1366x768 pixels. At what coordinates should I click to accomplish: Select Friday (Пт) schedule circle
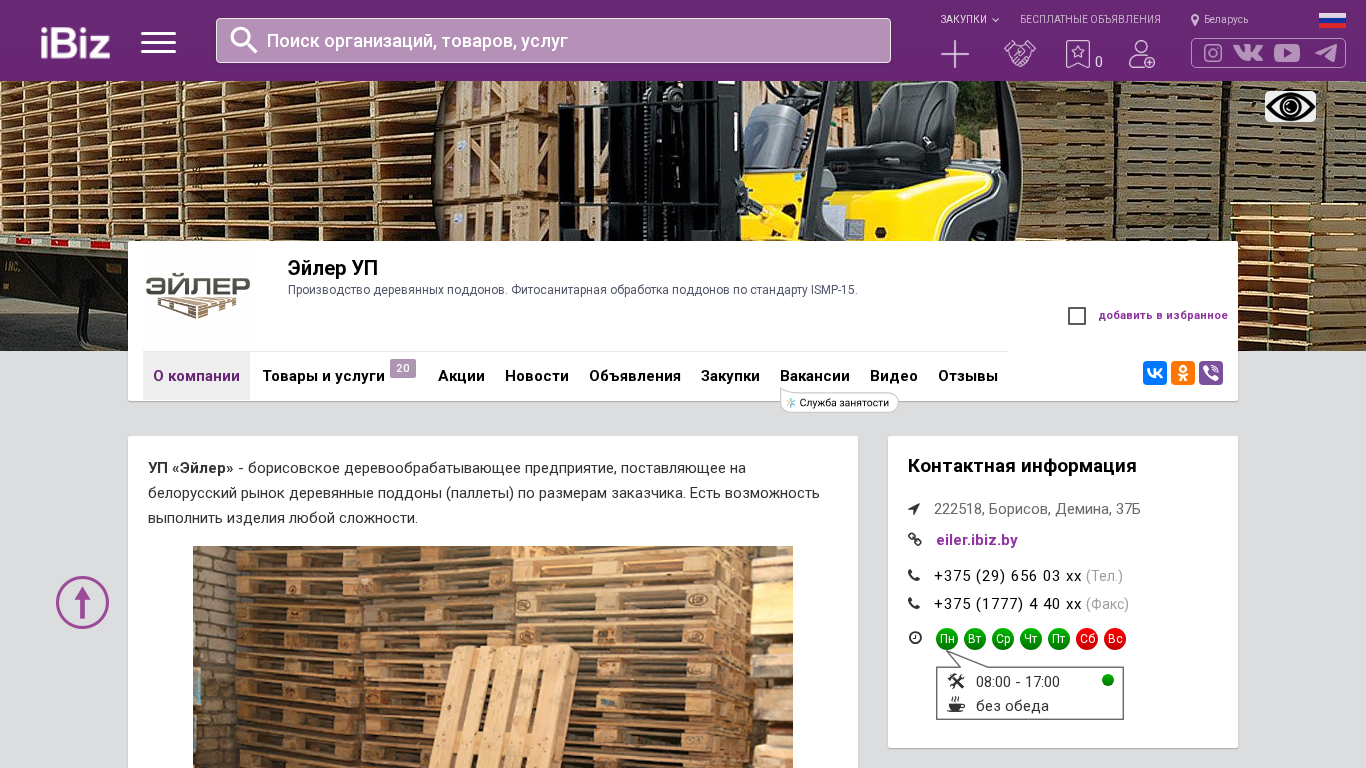[x=1059, y=639]
